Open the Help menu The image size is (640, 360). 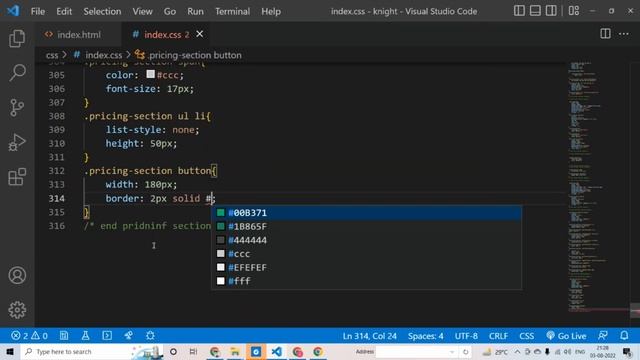click(x=271, y=11)
